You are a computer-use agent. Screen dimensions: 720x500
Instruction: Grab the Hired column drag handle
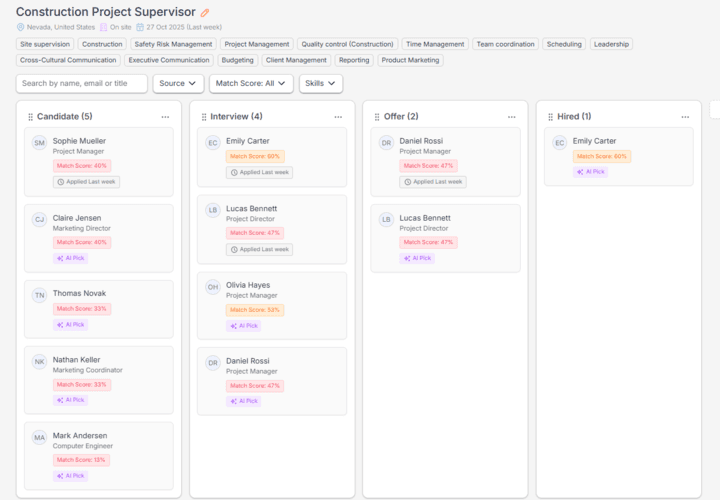pyautogui.click(x=551, y=117)
